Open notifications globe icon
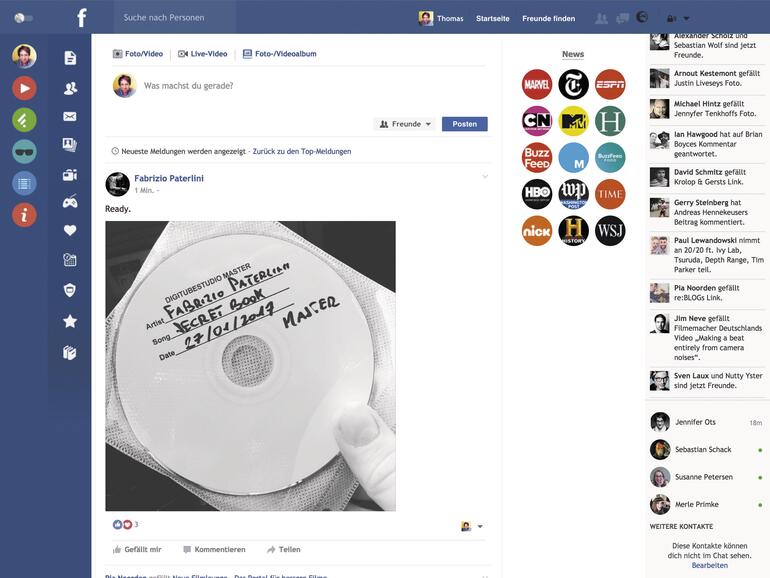This screenshot has width=770, height=578. pos(642,17)
